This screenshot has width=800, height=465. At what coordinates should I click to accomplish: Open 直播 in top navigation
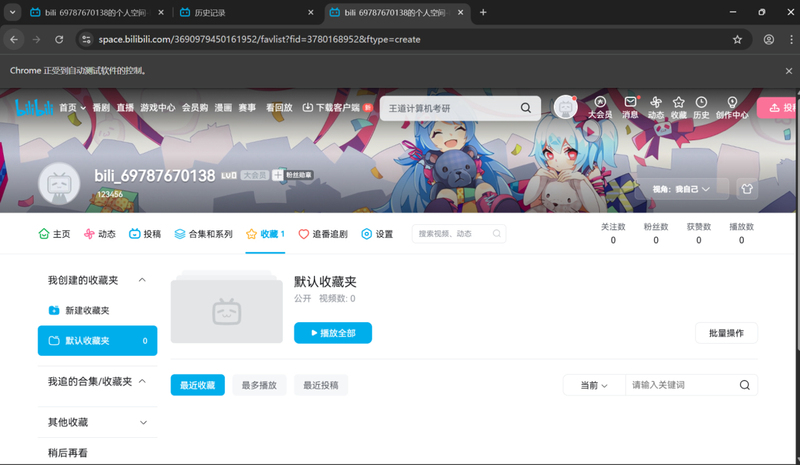125,108
